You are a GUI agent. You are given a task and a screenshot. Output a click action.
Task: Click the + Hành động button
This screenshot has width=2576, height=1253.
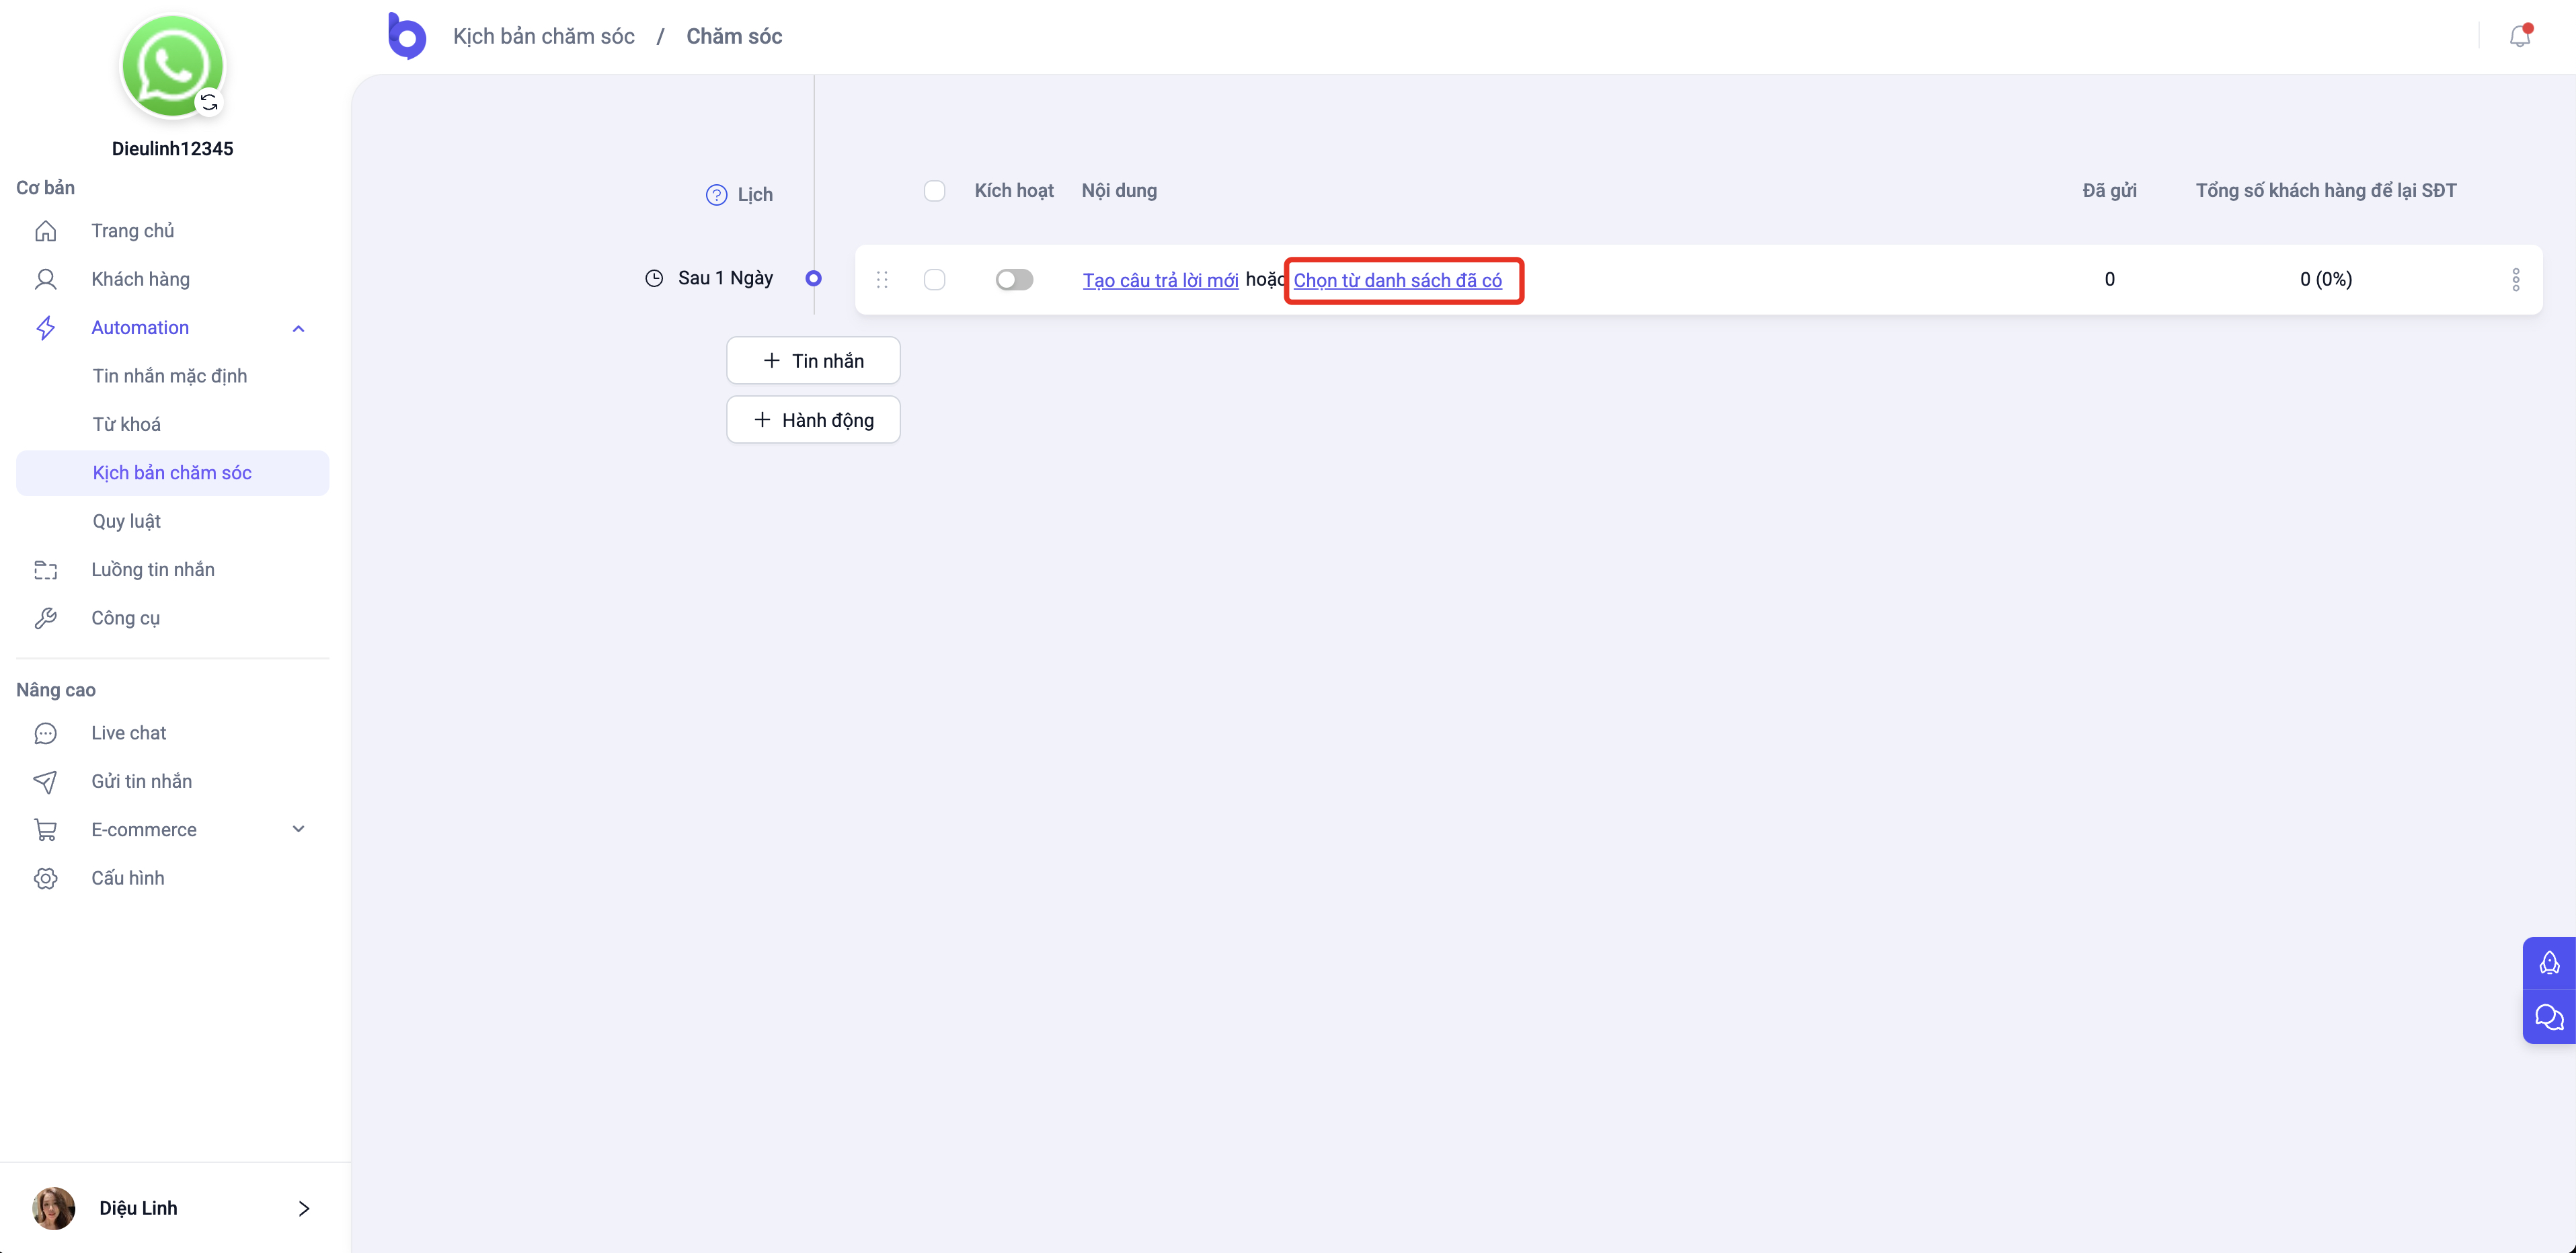813,420
